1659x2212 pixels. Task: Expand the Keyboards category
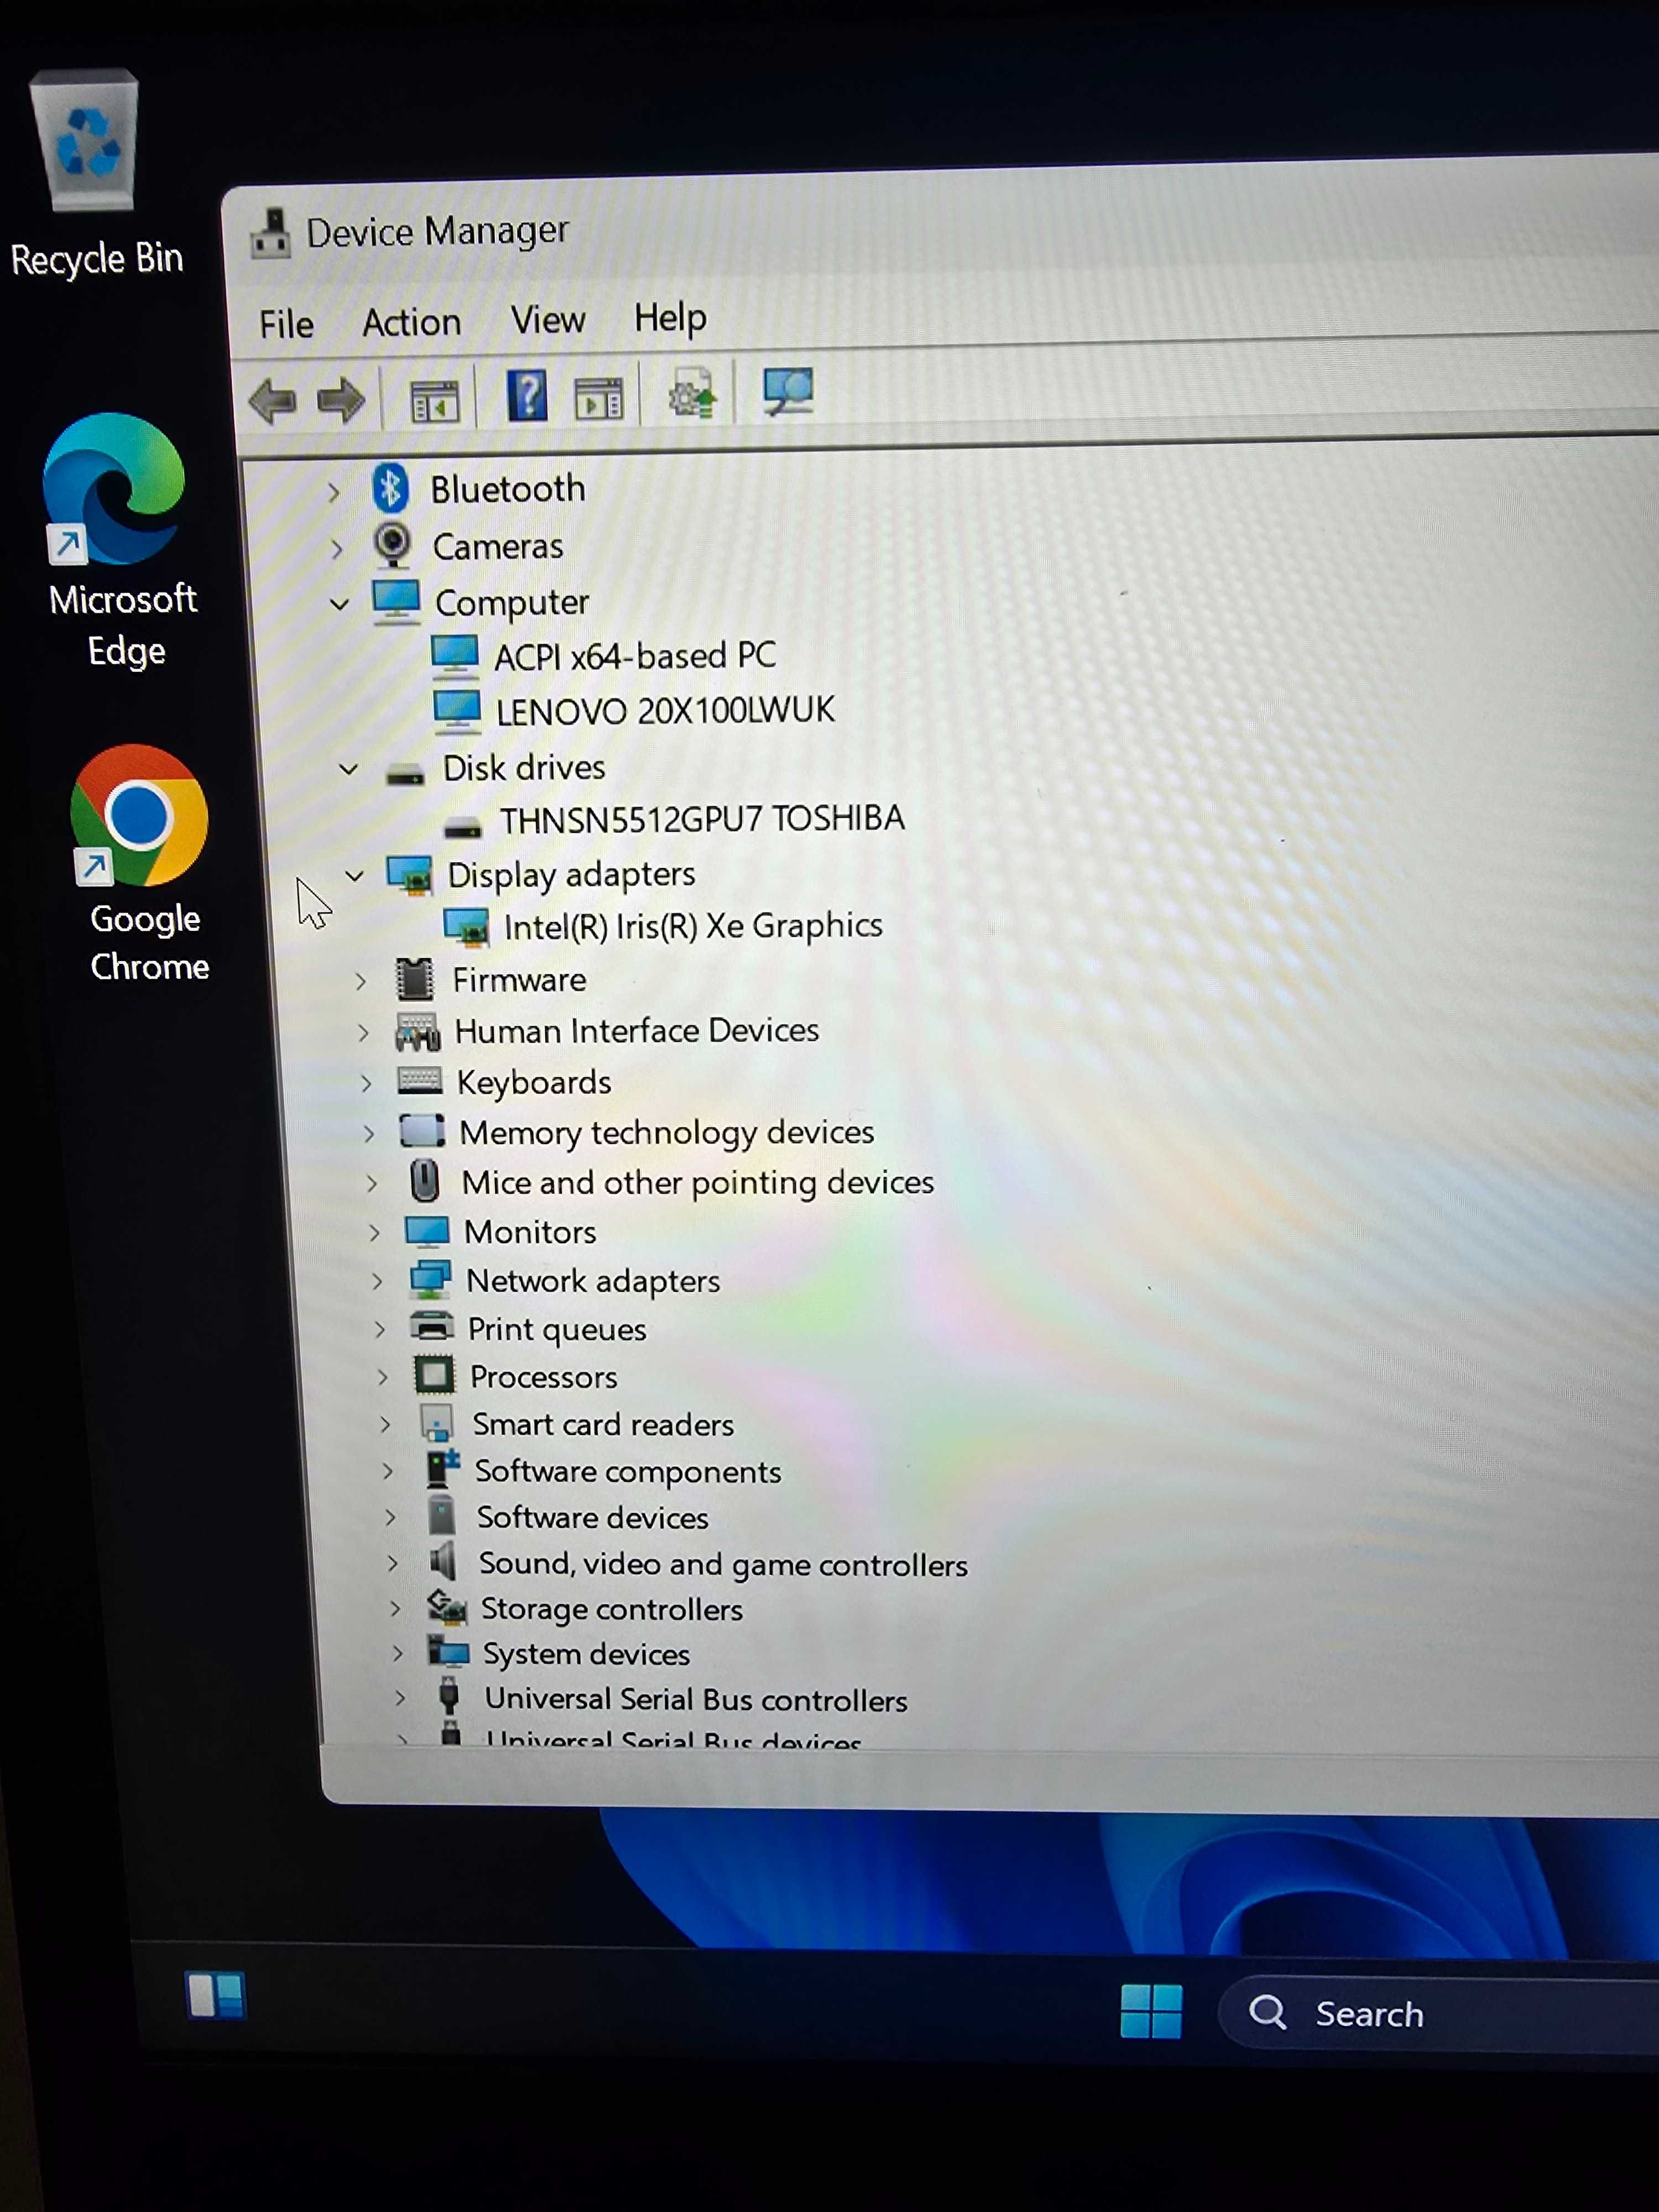click(x=367, y=1083)
